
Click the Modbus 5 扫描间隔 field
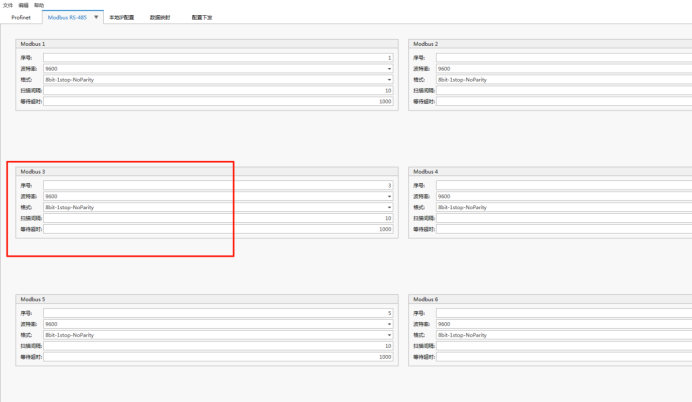tap(218, 346)
